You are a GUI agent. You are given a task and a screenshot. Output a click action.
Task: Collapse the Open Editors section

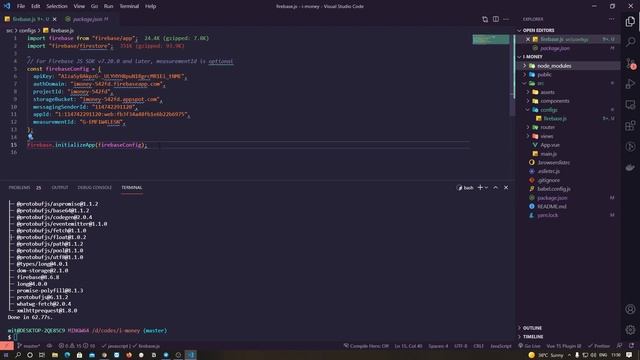click(567, 30)
